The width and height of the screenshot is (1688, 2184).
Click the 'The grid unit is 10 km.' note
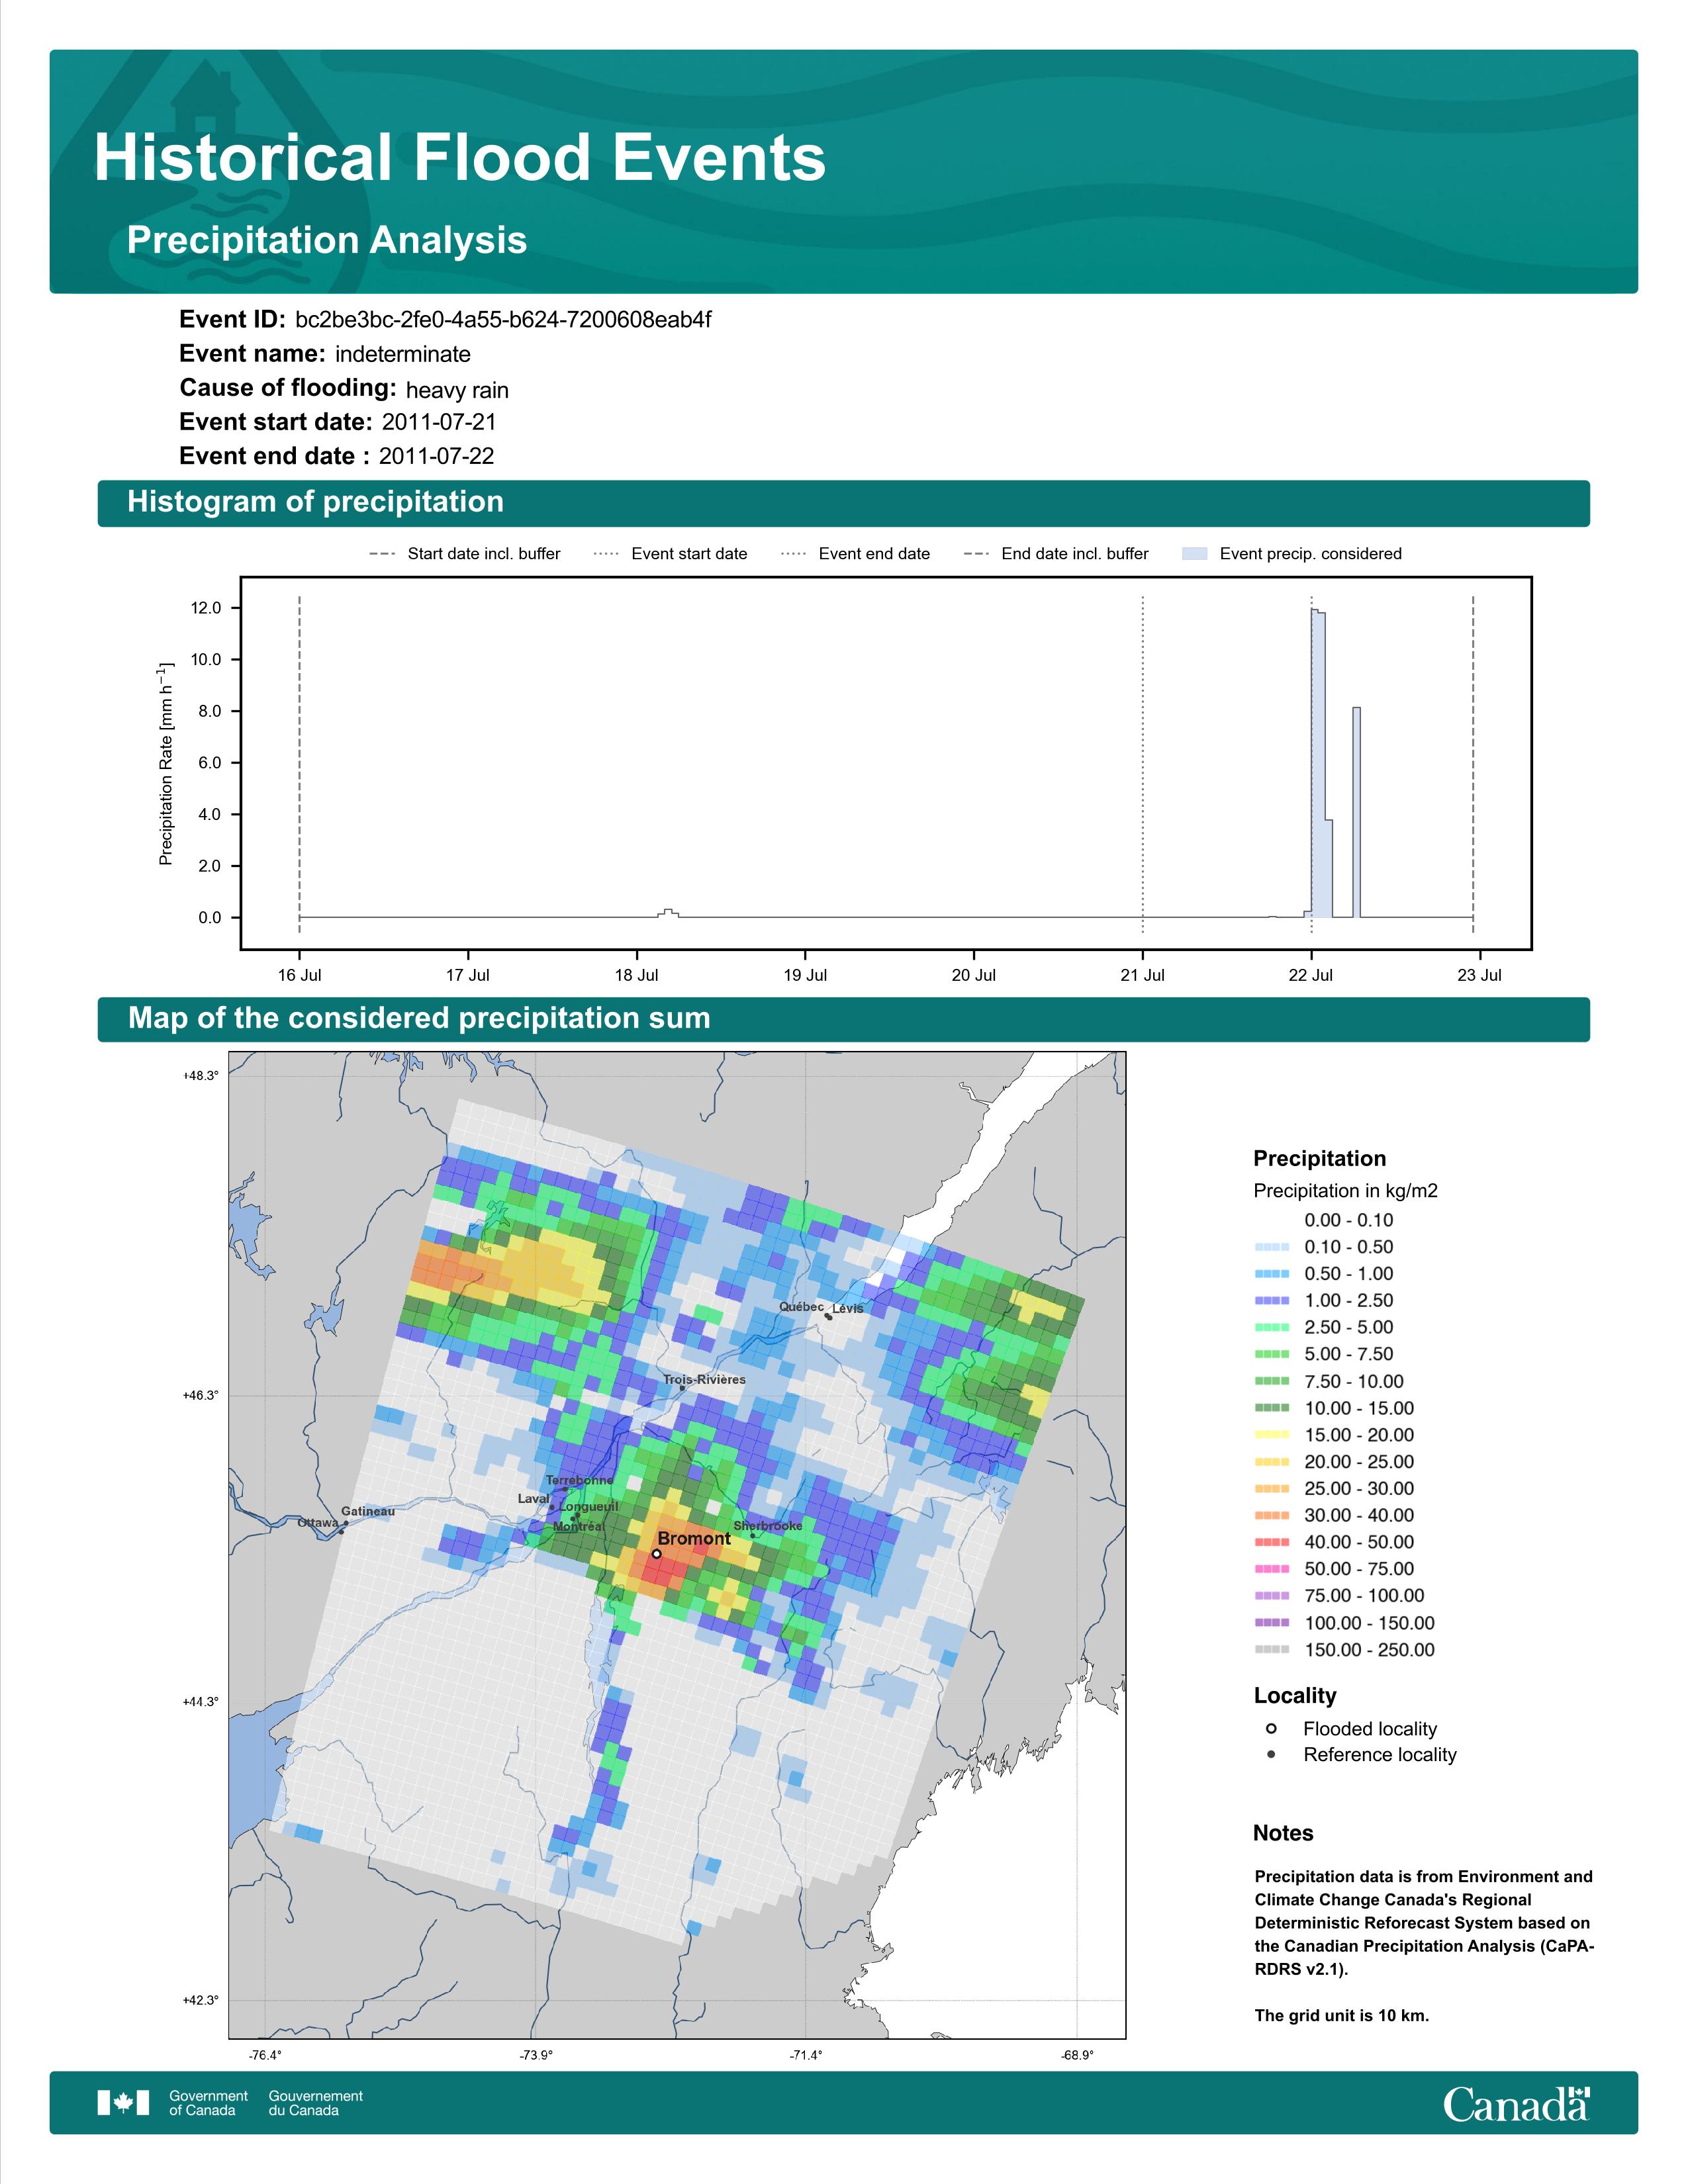click(x=1342, y=2015)
